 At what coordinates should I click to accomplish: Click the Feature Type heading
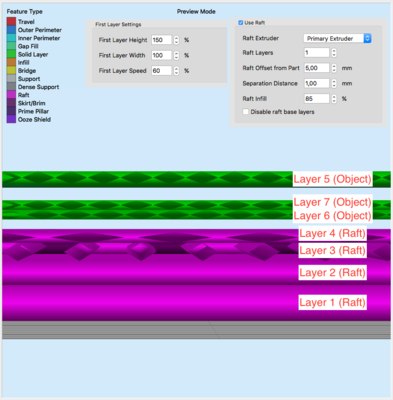tap(25, 12)
